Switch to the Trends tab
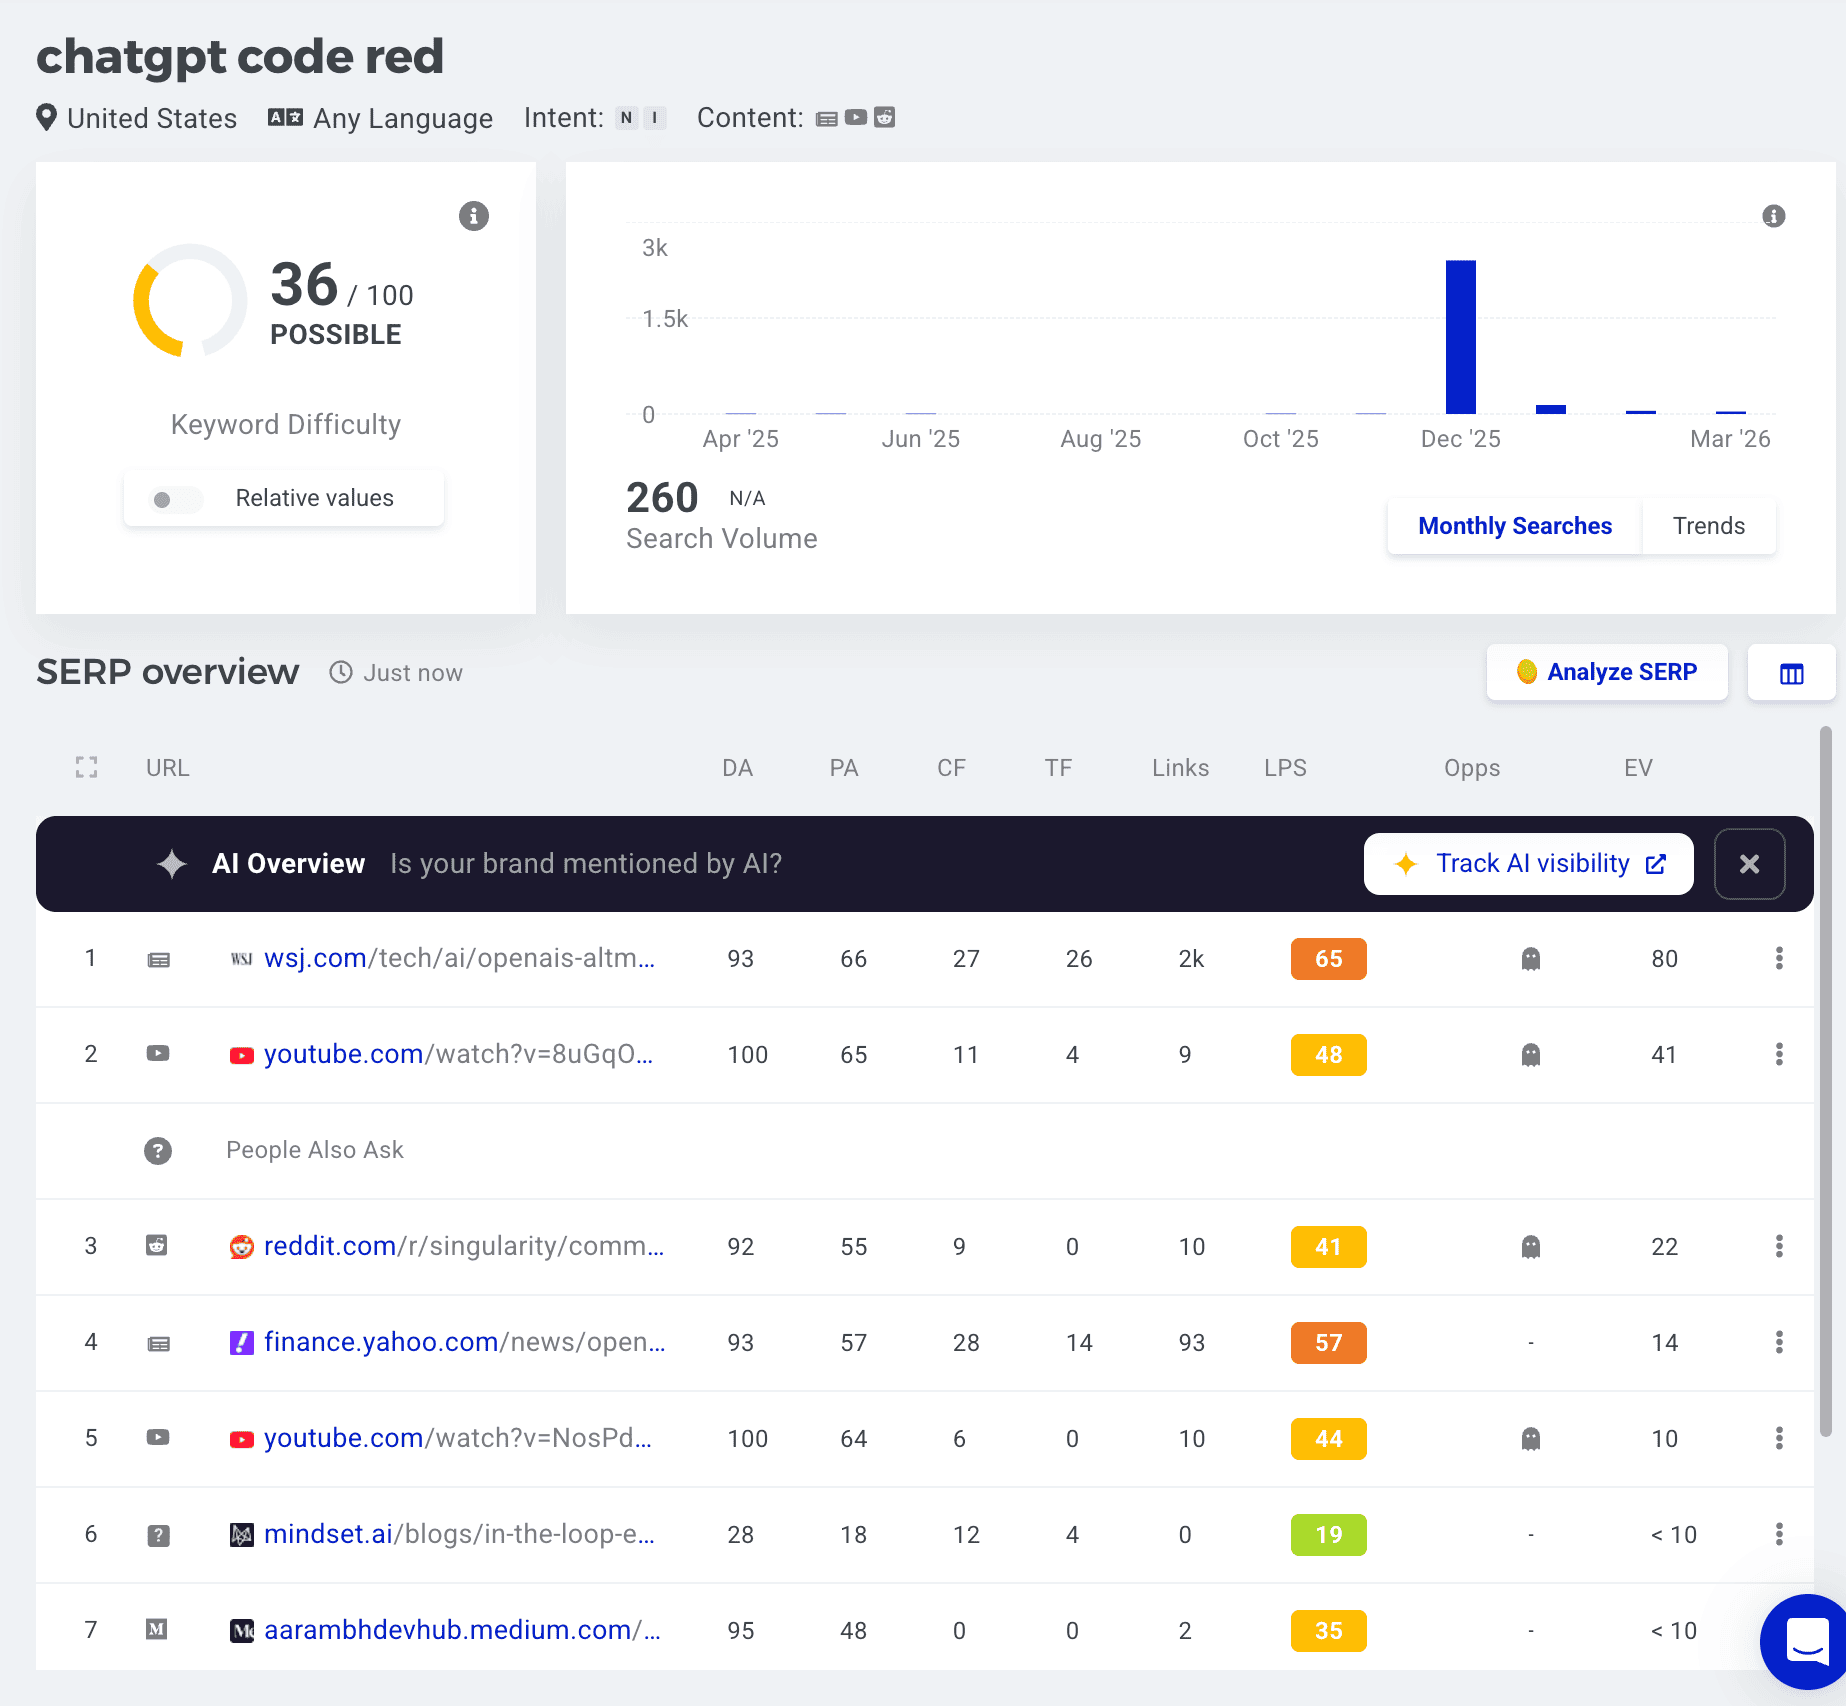This screenshot has height=1706, width=1846. [1708, 526]
